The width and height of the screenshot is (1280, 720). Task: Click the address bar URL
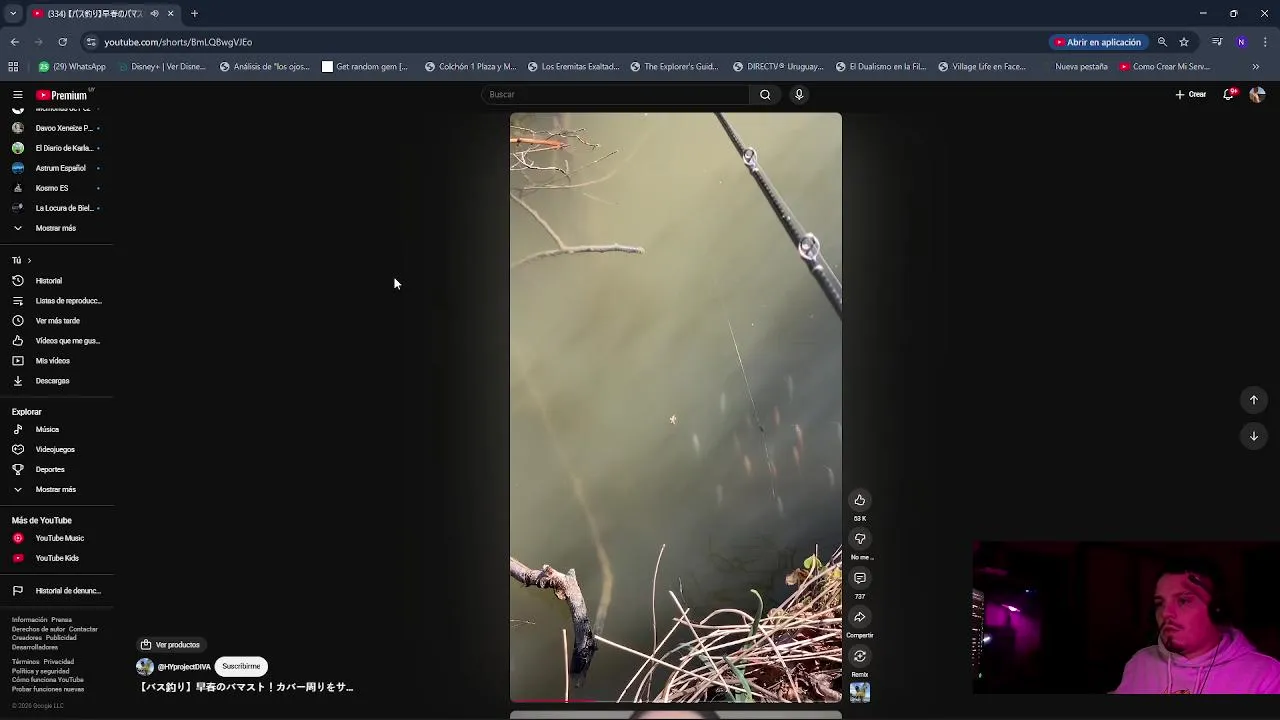coord(178,42)
